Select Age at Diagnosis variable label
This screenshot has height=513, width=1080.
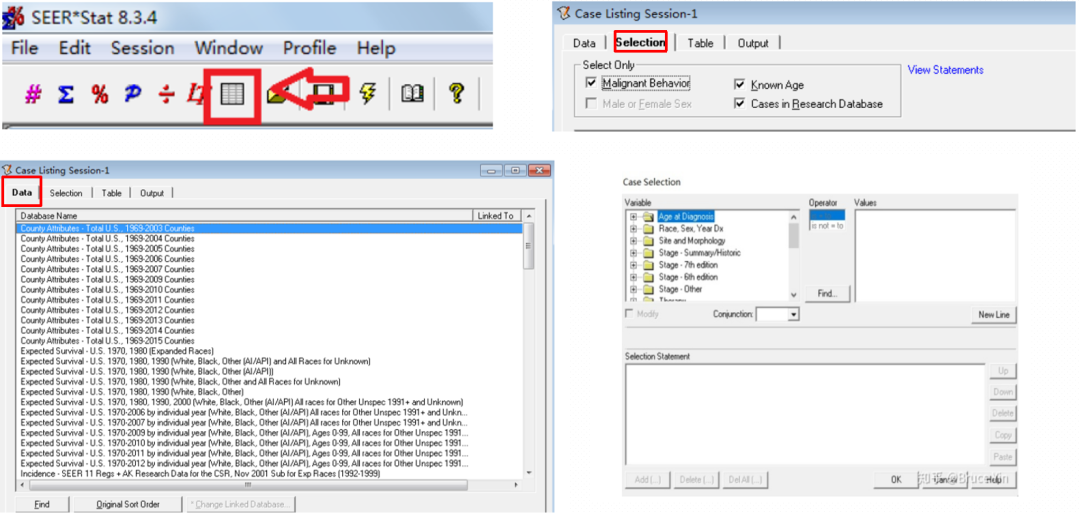686,217
